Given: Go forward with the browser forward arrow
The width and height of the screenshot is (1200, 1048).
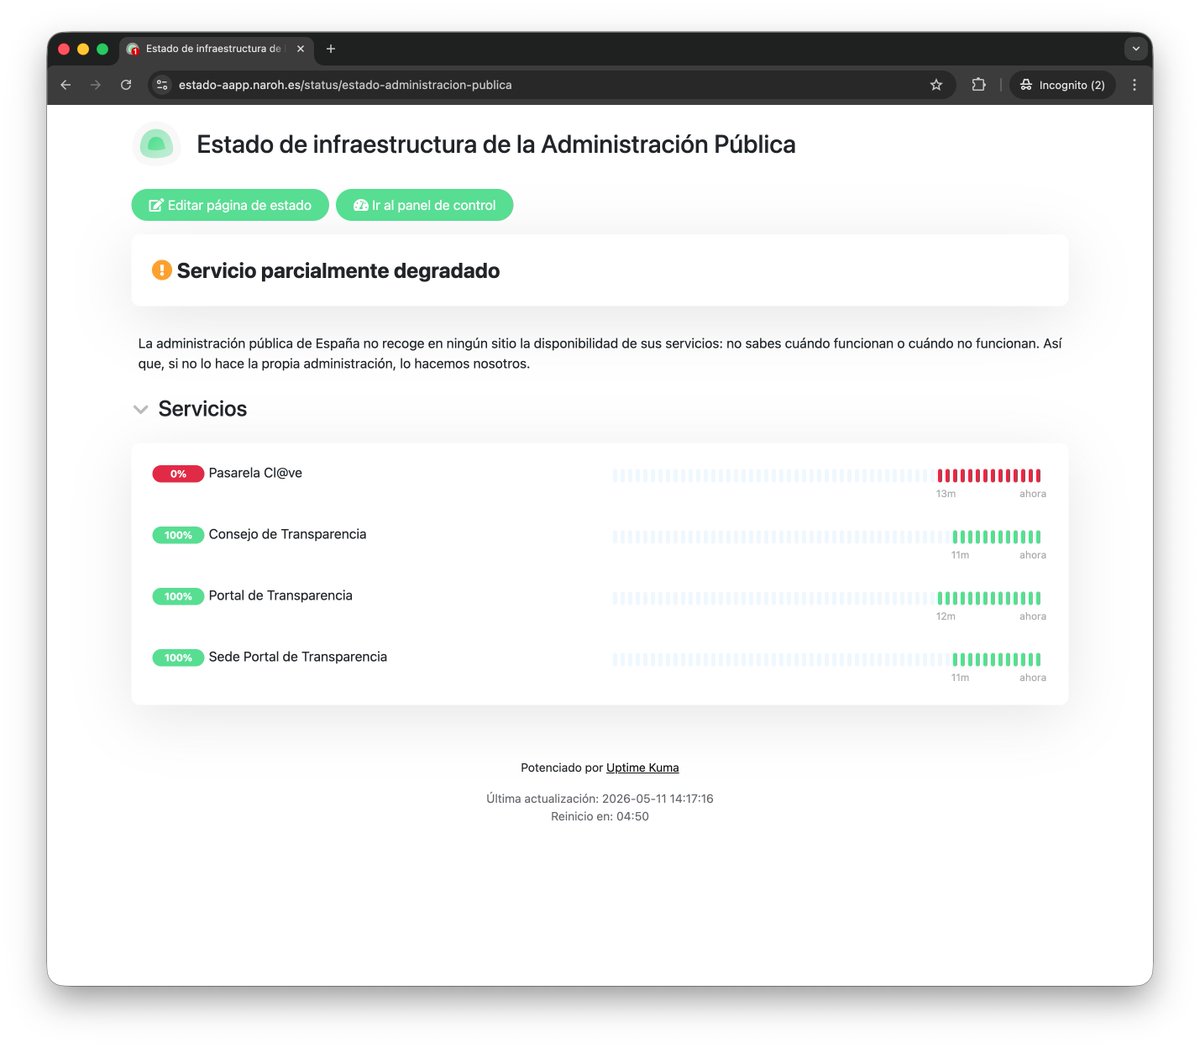Looking at the screenshot, I should pos(96,85).
